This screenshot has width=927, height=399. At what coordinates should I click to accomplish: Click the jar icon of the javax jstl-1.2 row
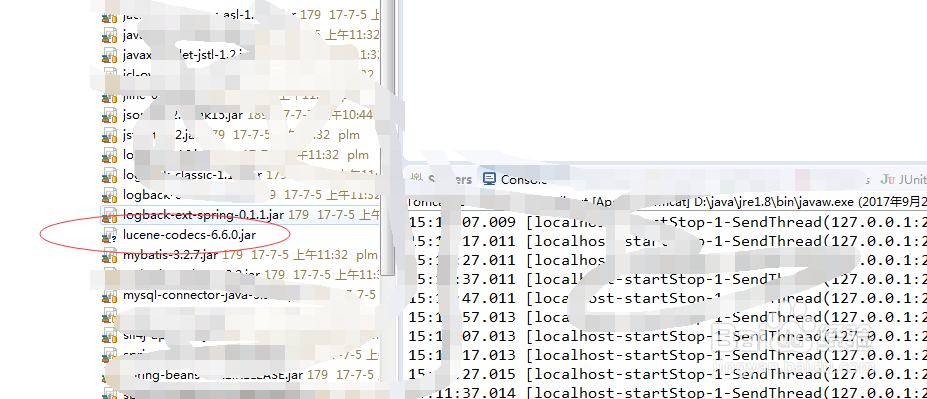click(109, 56)
